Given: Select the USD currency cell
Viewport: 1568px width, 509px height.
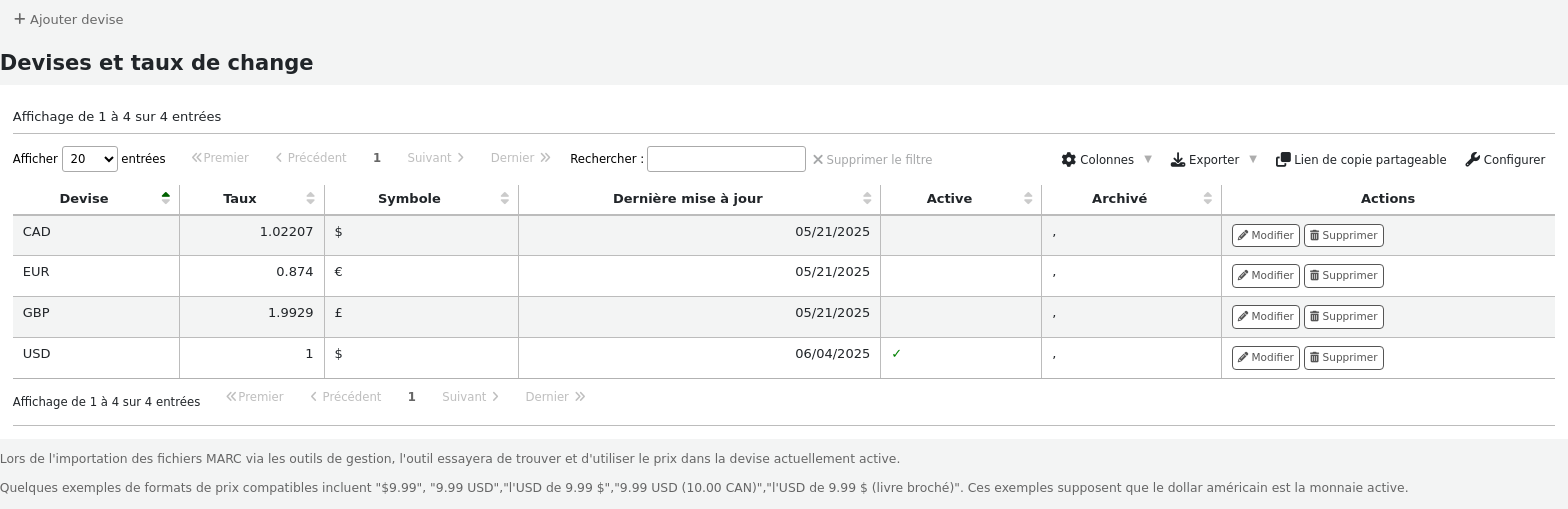Looking at the screenshot, I should (96, 358).
